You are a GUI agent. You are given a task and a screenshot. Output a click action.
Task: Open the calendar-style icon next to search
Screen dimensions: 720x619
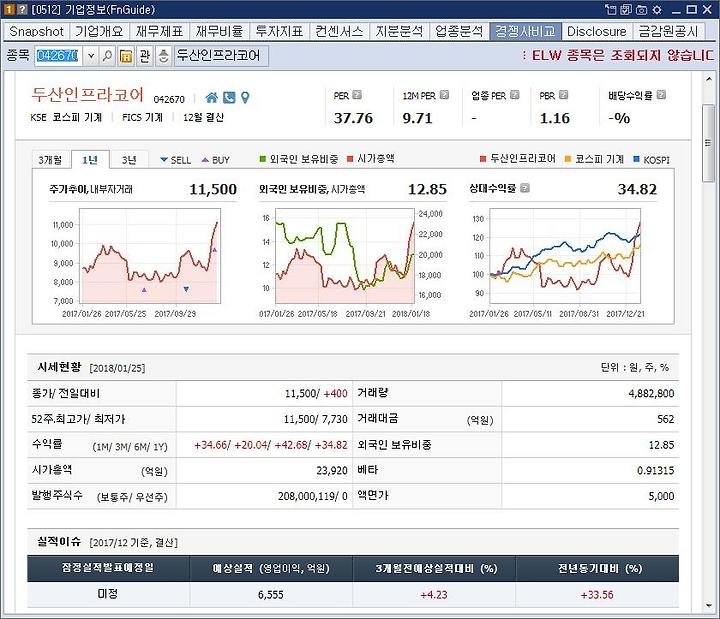pyautogui.click(x=126, y=56)
